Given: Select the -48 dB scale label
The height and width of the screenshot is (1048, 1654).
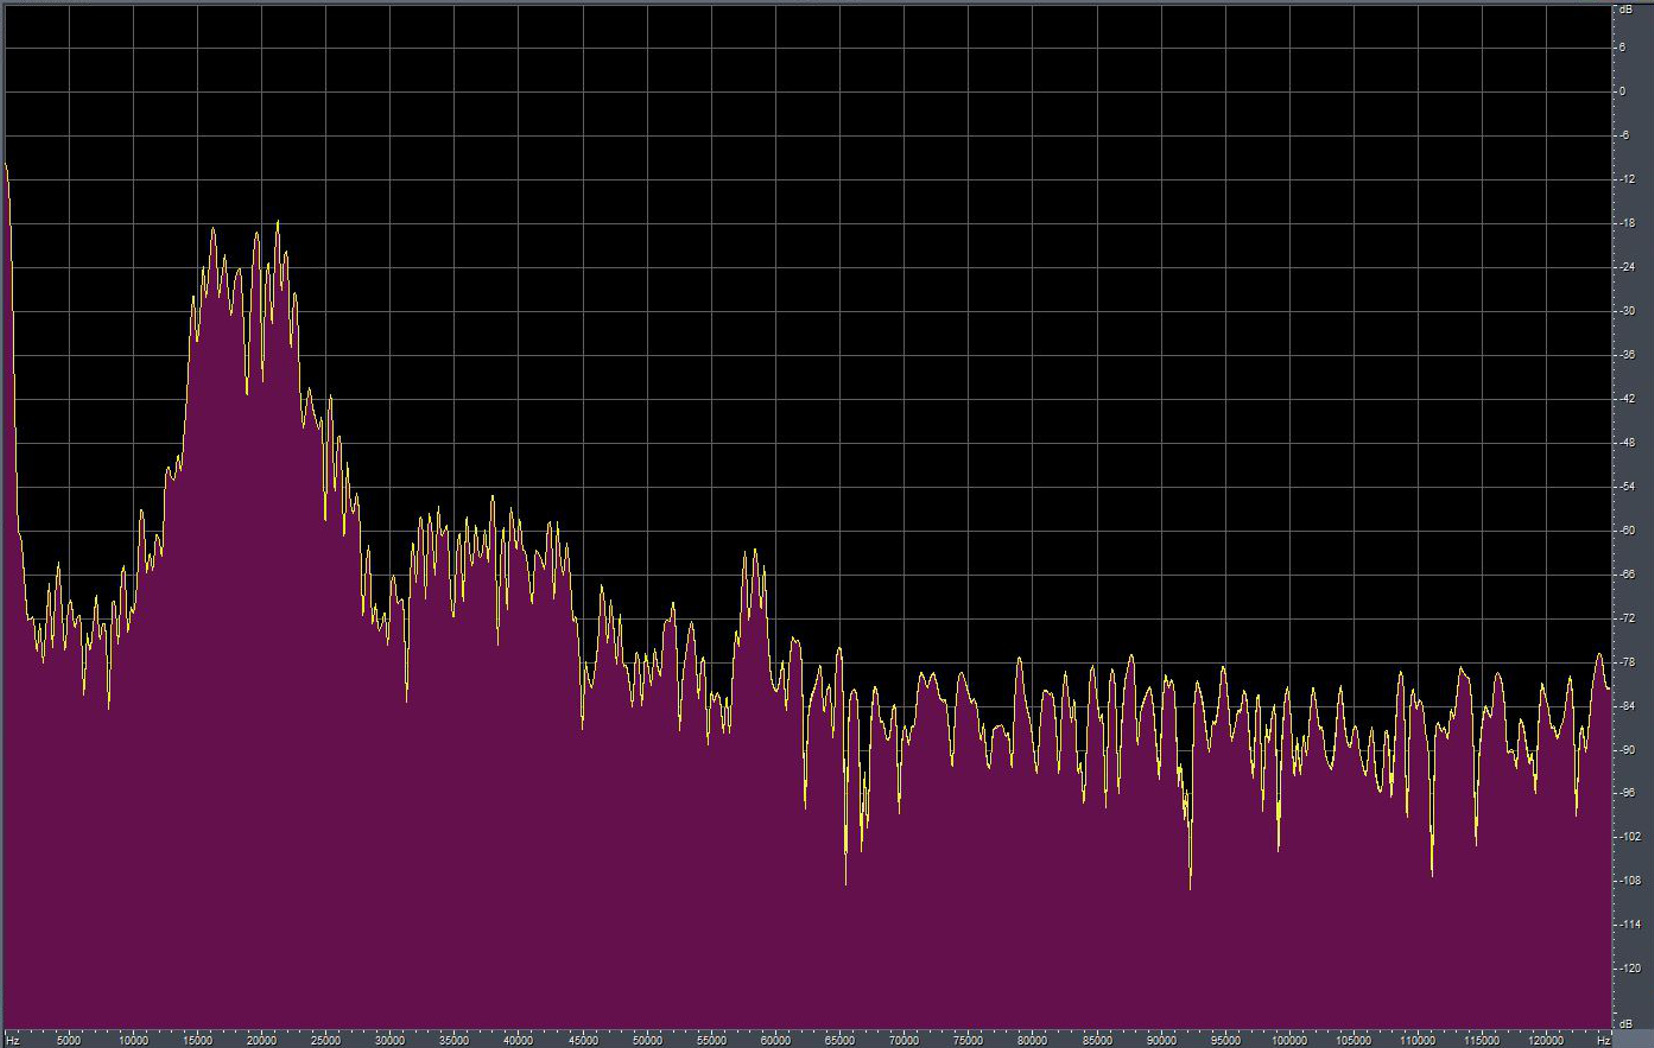Looking at the screenshot, I should click(1626, 442).
